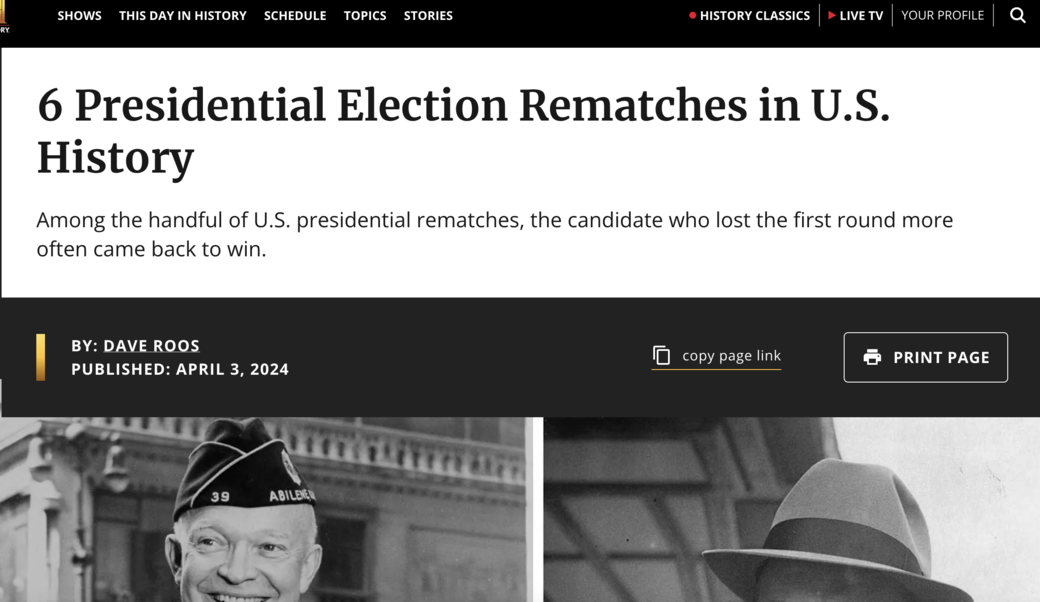Screen dimensions: 1040x602
Task: Click the photo of the smiling man in cap
Action: tap(265, 510)
